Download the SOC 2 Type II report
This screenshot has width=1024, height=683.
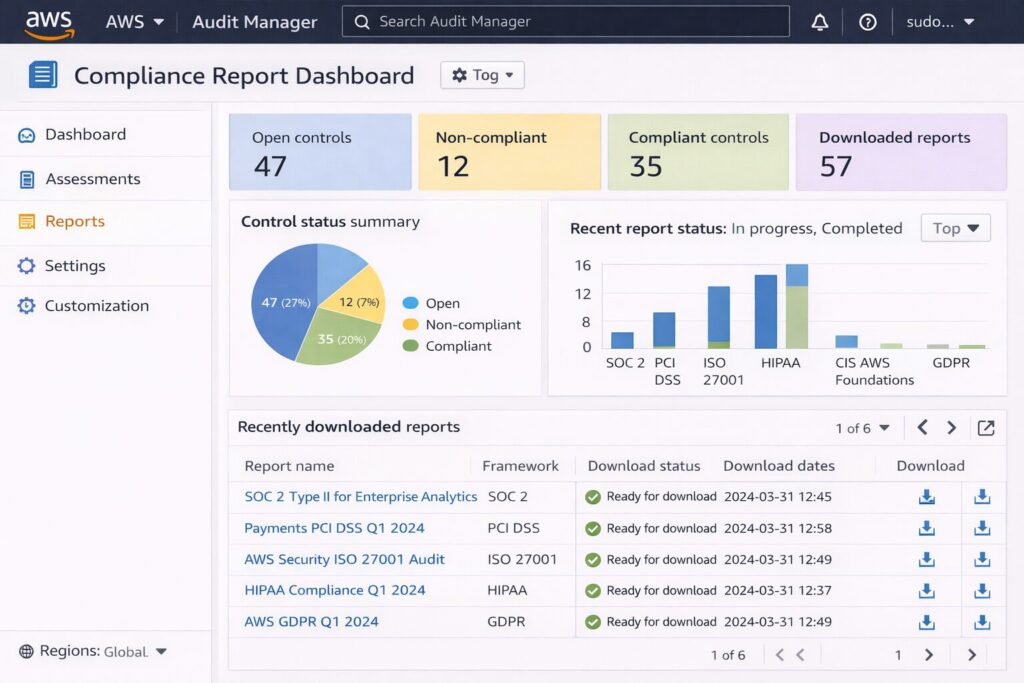(927, 497)
